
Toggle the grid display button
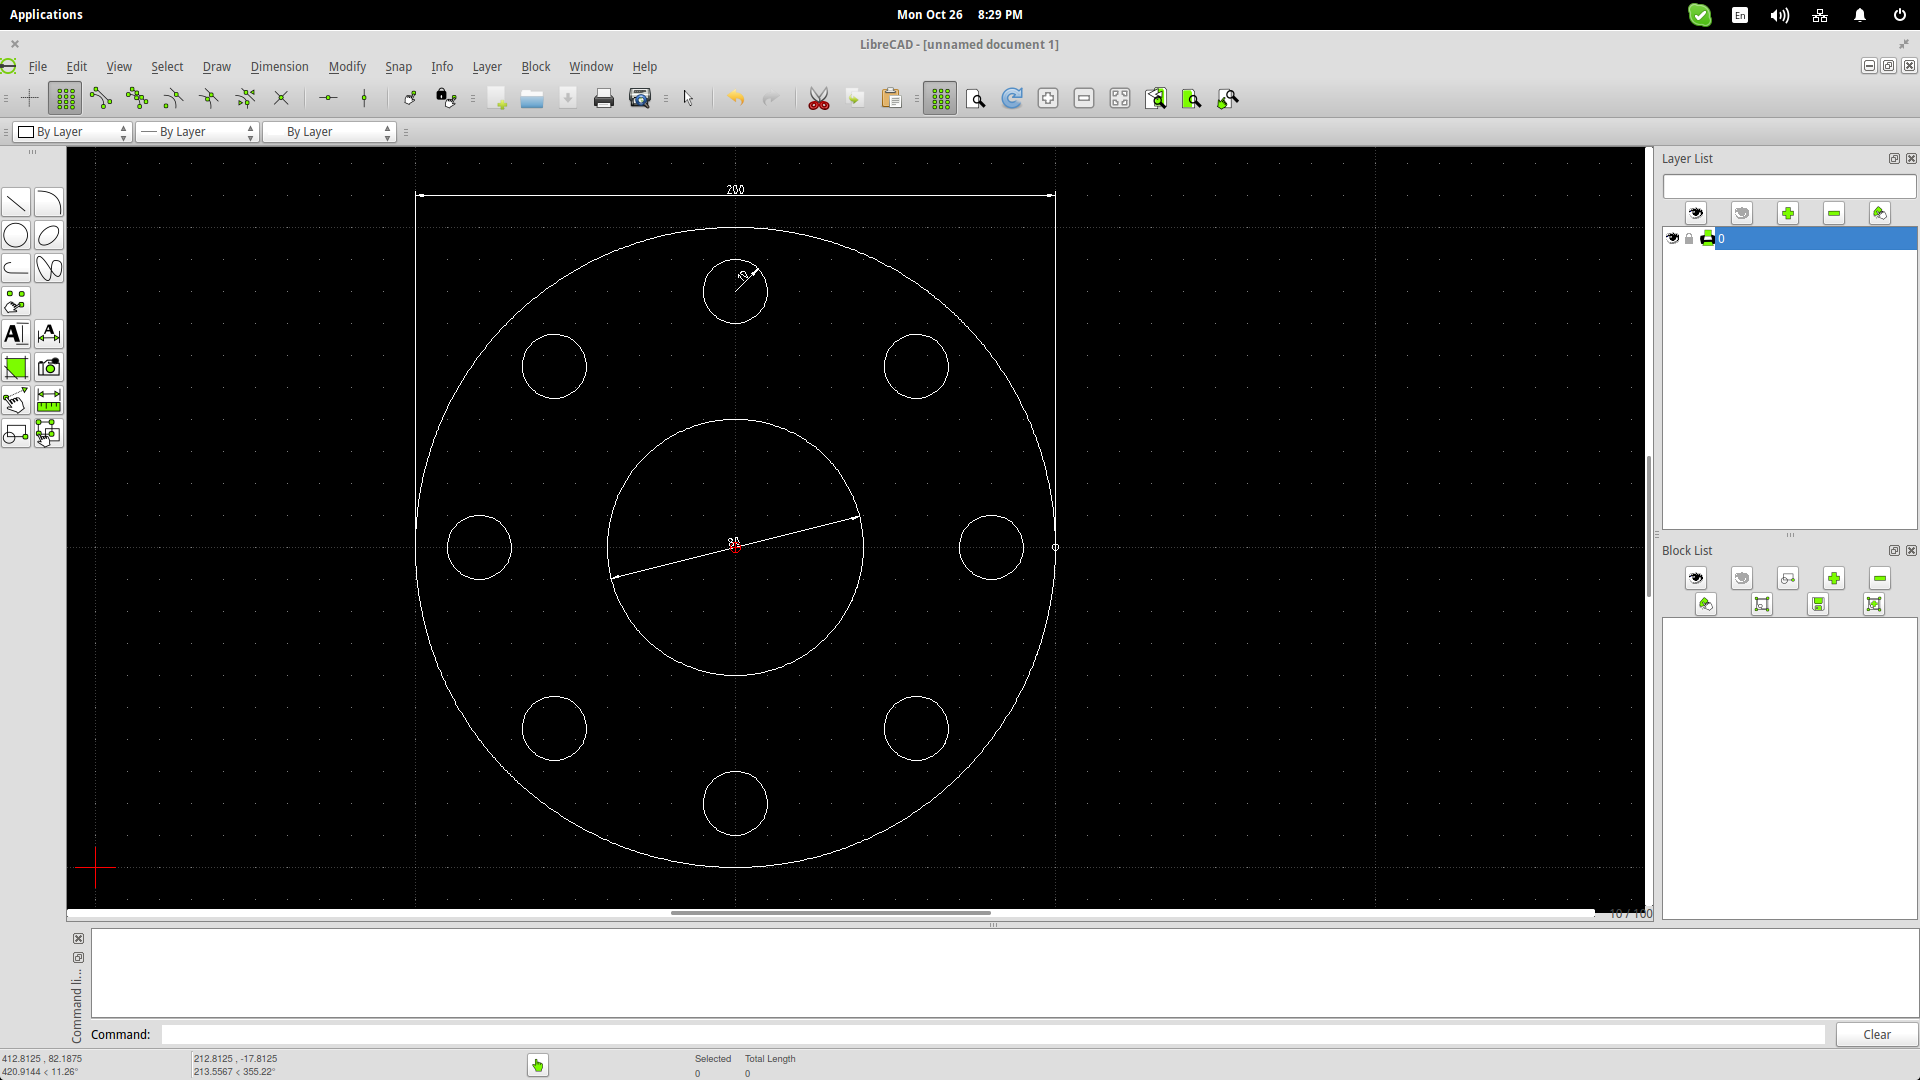(x=940, y=99)
